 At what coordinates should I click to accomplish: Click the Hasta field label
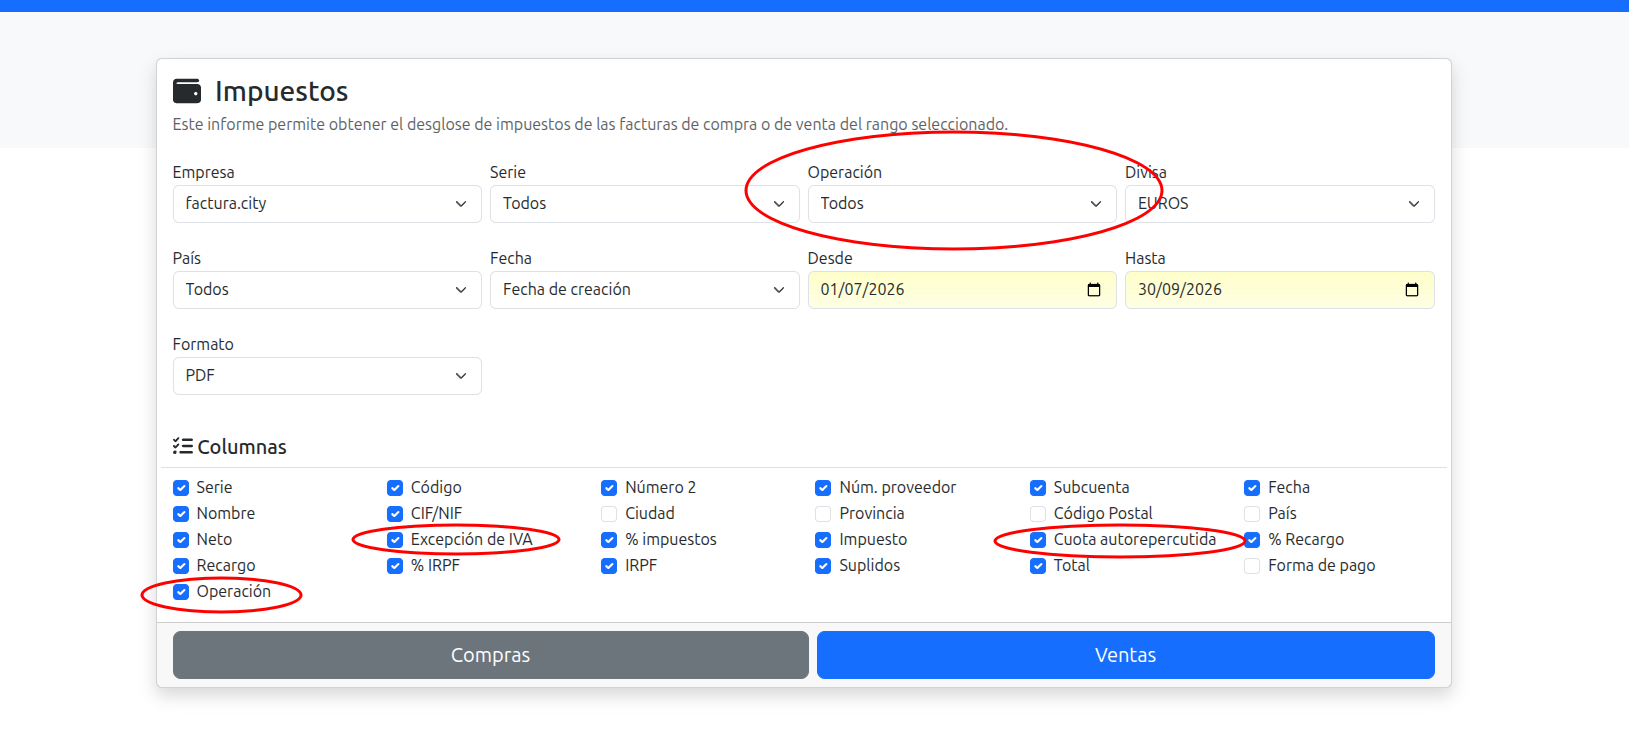click(x=1145, y=258)
